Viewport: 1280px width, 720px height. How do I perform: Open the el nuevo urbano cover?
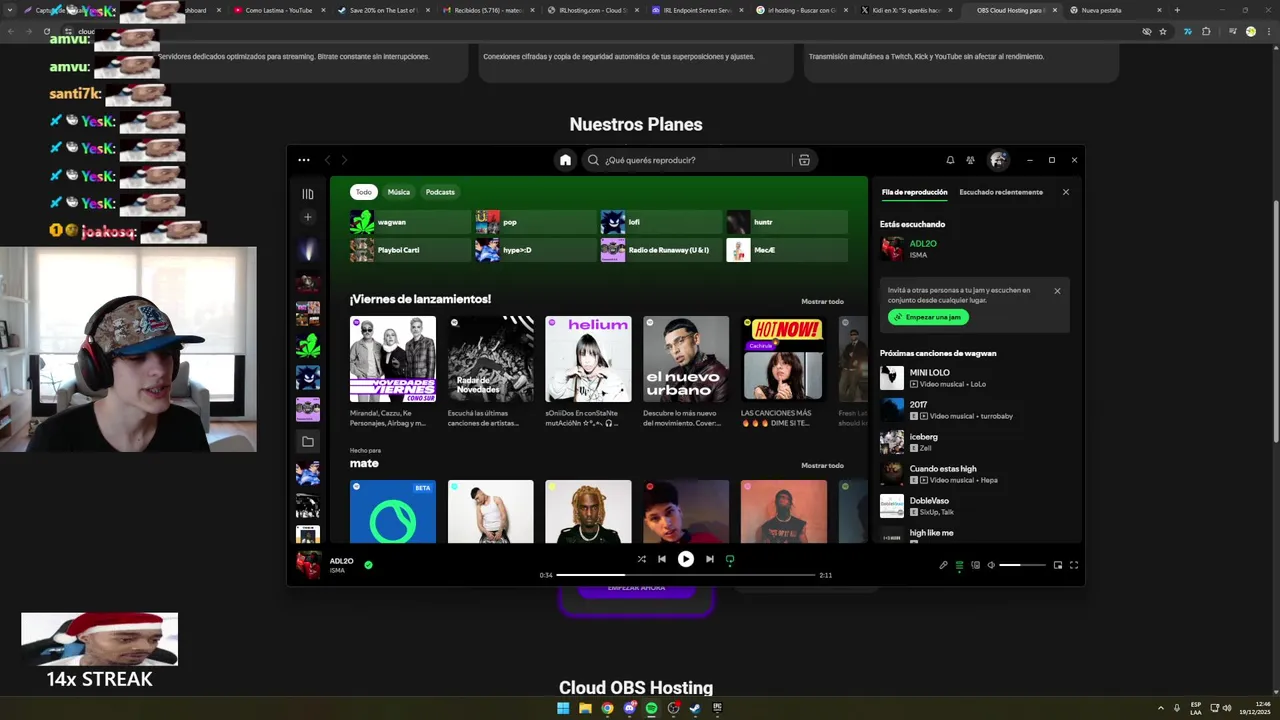pyautogui.click(x=686, y=359)
